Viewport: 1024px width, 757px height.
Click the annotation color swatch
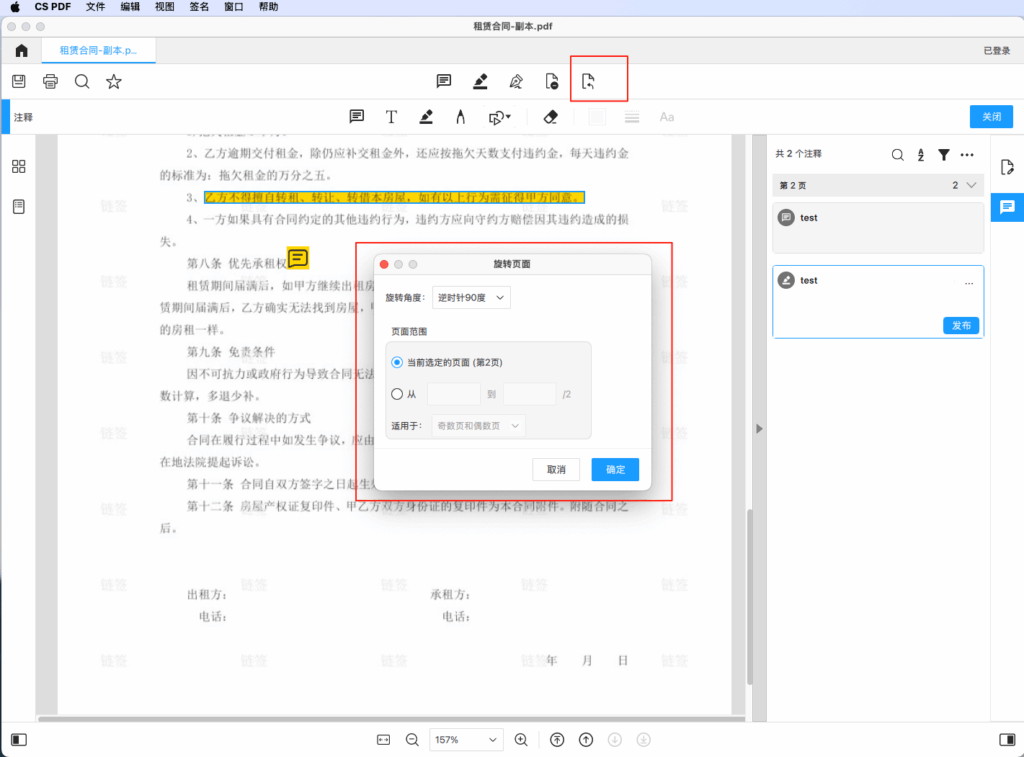[x=597, y=117]
